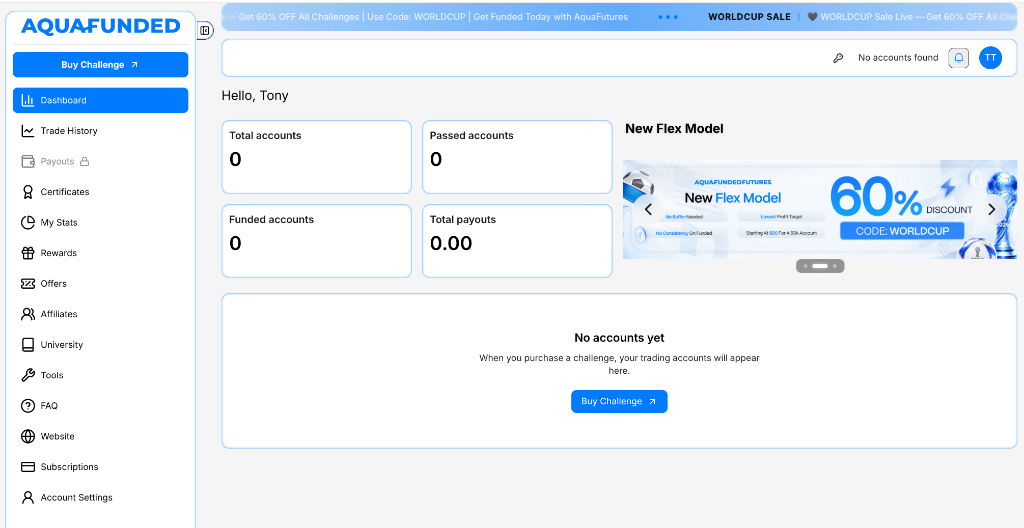Screen dimensions: 1024x528
Task: Click the Account Settings person icon
Action: pyautogui.click(x=27, y=497)
